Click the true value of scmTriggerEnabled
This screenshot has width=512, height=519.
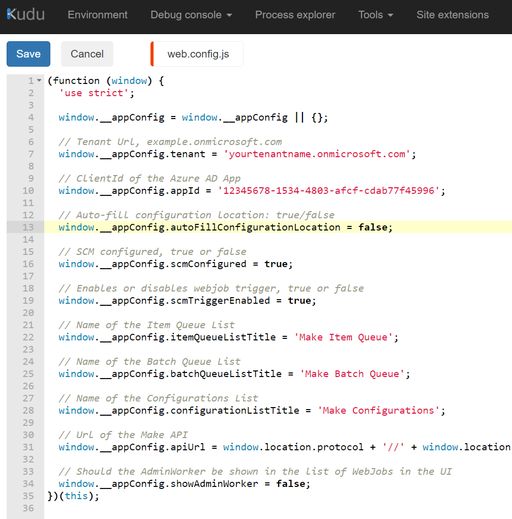[x=299, y=301]
